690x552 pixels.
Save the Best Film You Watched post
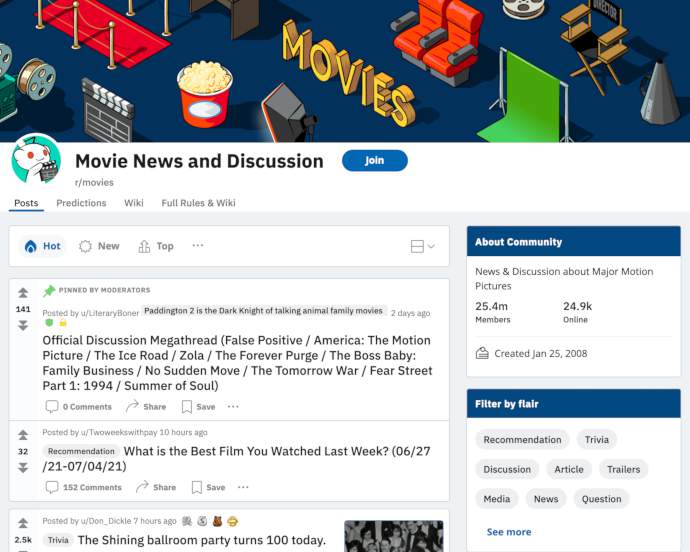209,487
